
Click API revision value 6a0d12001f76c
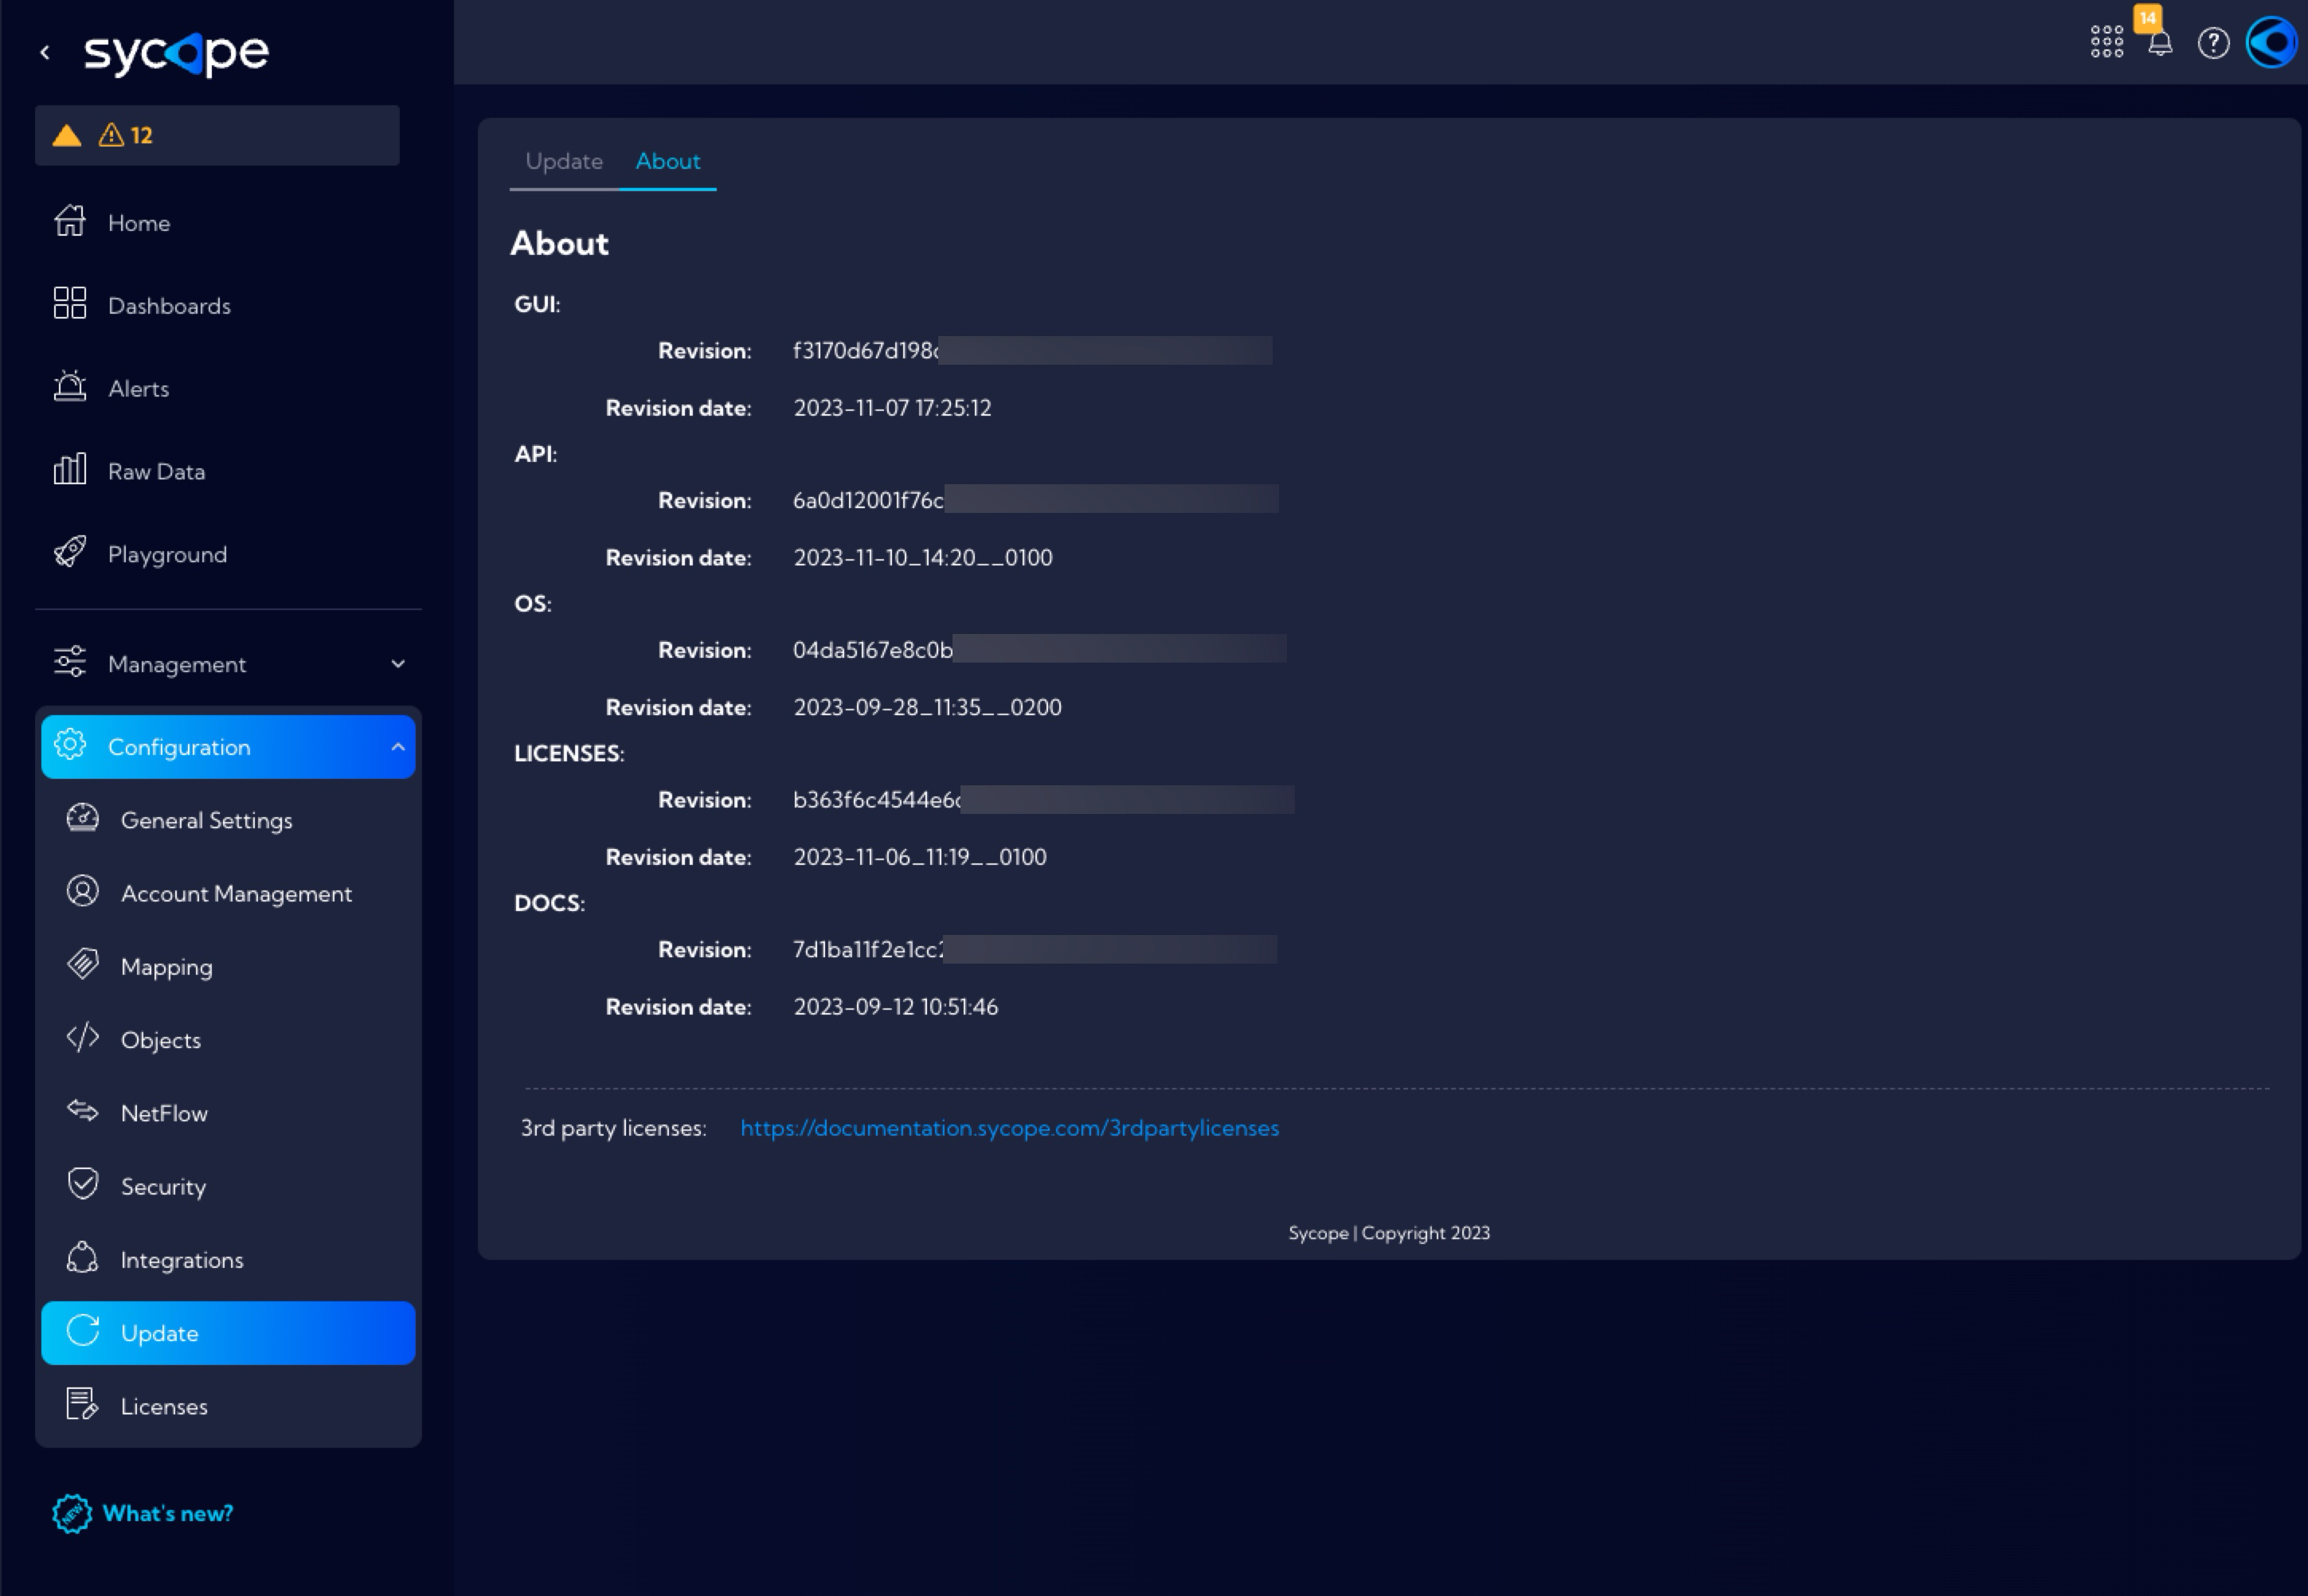[x=868, y=500]
